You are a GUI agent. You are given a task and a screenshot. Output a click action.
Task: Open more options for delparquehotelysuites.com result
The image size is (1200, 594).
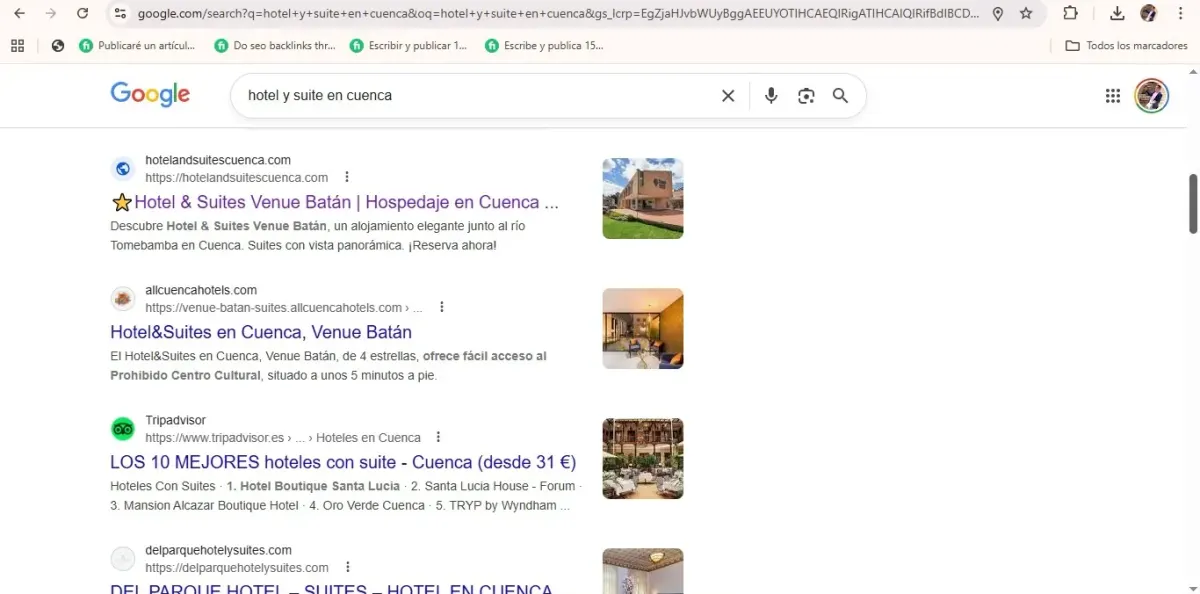pos(347,567)
